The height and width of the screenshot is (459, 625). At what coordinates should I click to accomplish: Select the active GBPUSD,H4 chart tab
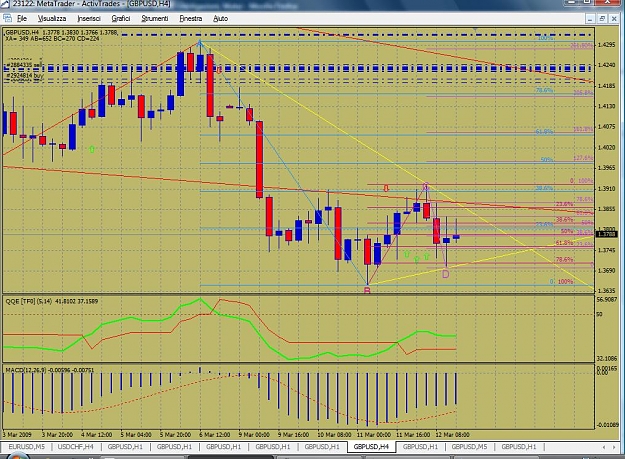point(371,447)
